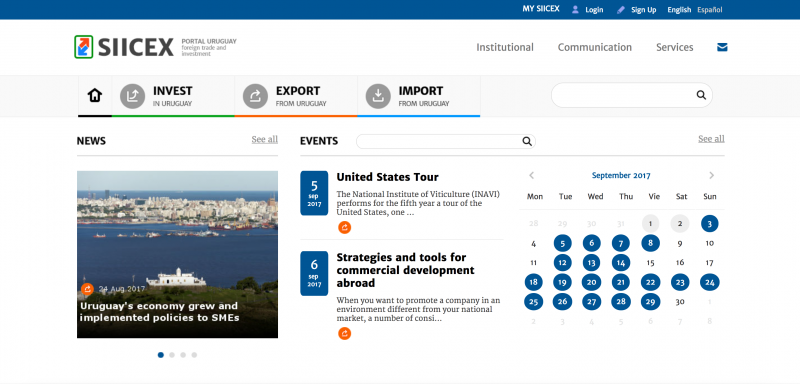
Task: Advance calendar to next month
Action: click(711, 175)
